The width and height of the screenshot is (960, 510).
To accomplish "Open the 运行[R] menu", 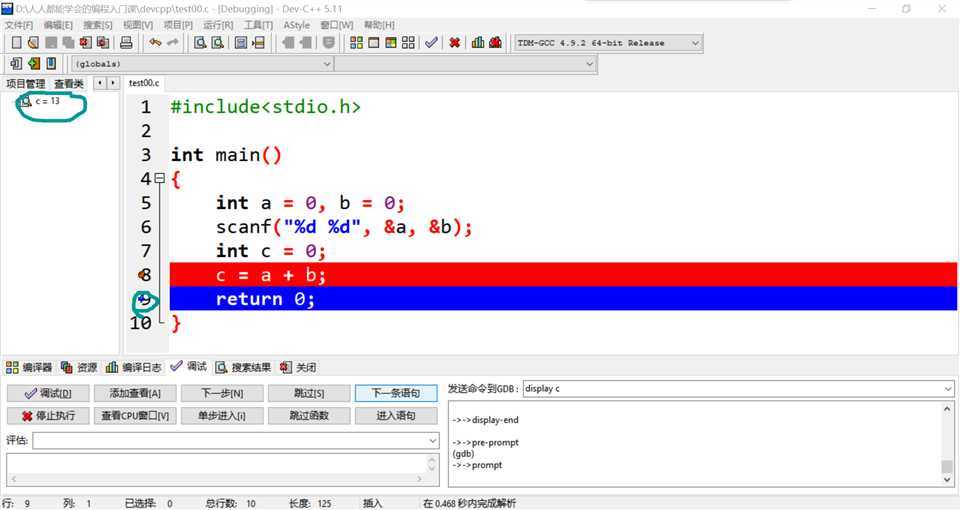I will point(219,25).
